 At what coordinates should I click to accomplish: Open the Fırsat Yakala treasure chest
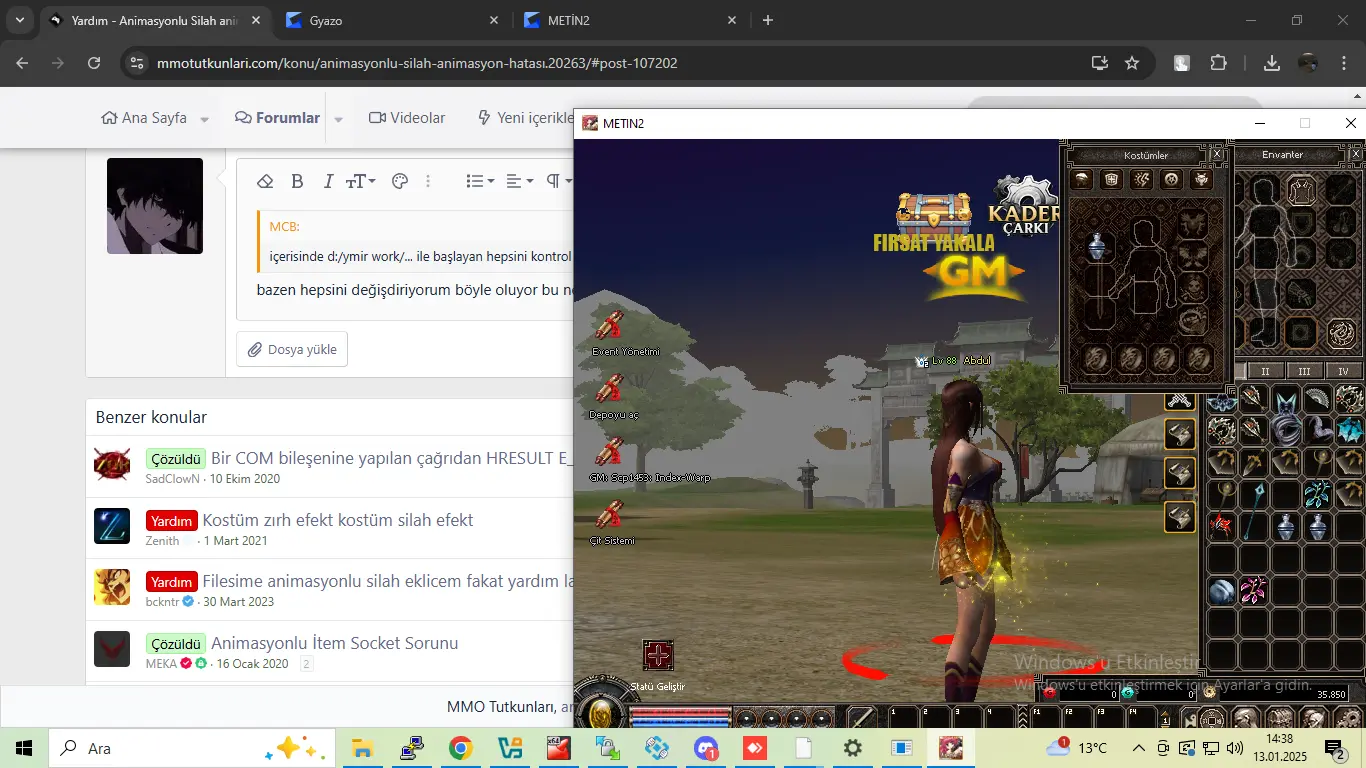(x=933, y=211)
